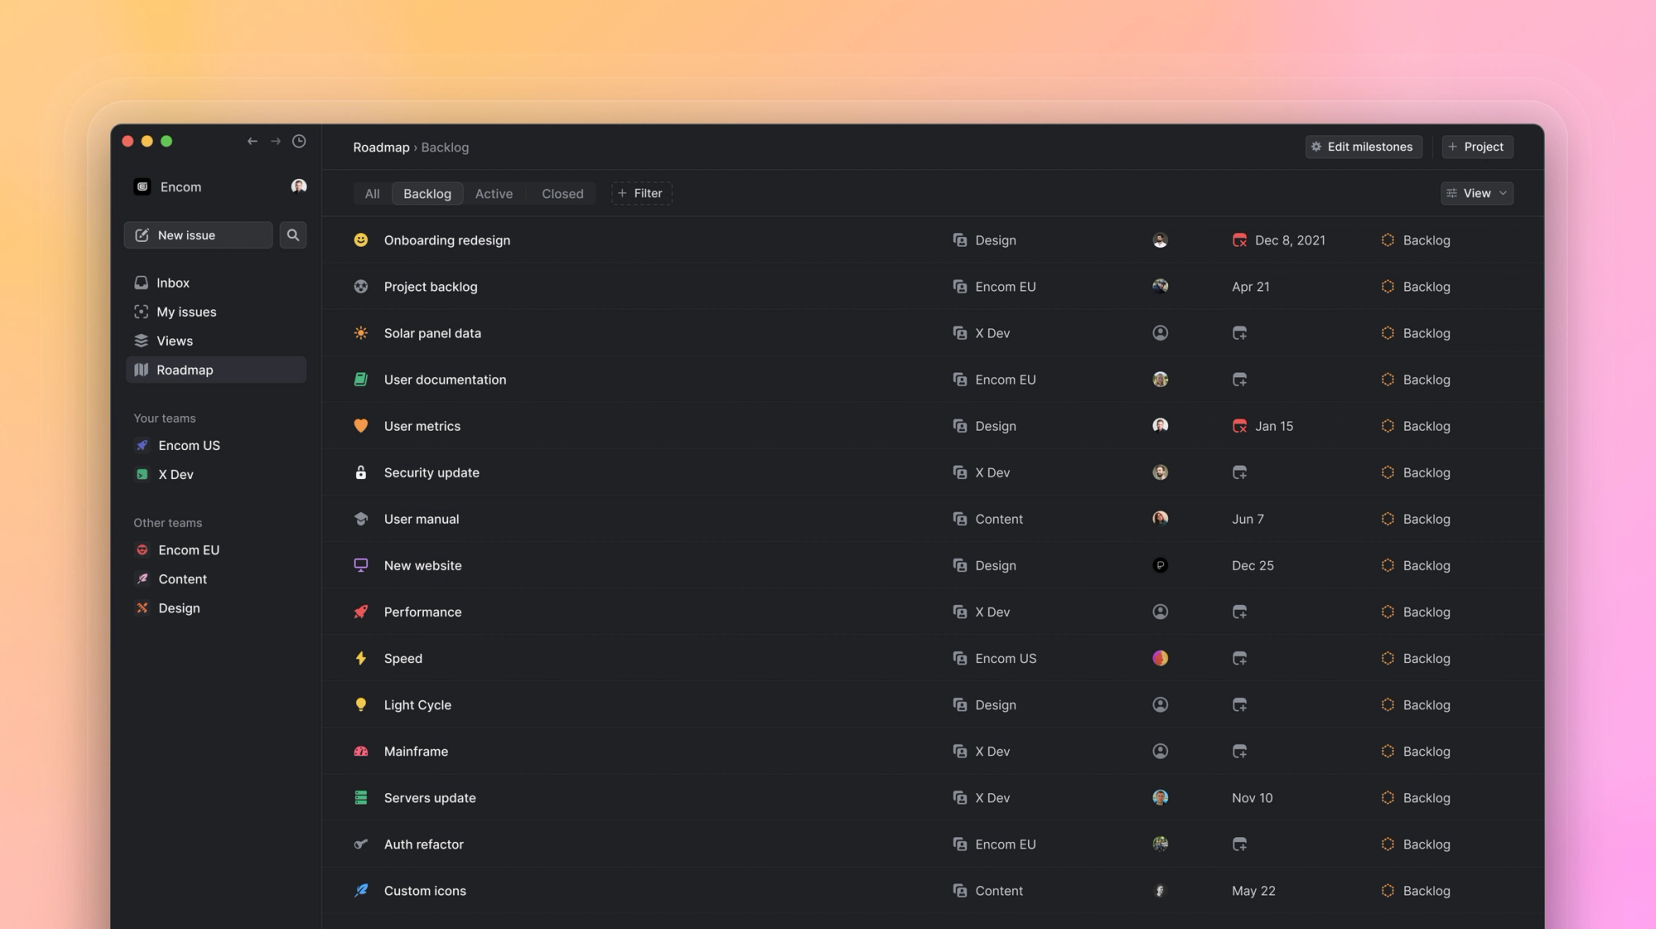
Task: Click the Your teams header
Action: 164,418
